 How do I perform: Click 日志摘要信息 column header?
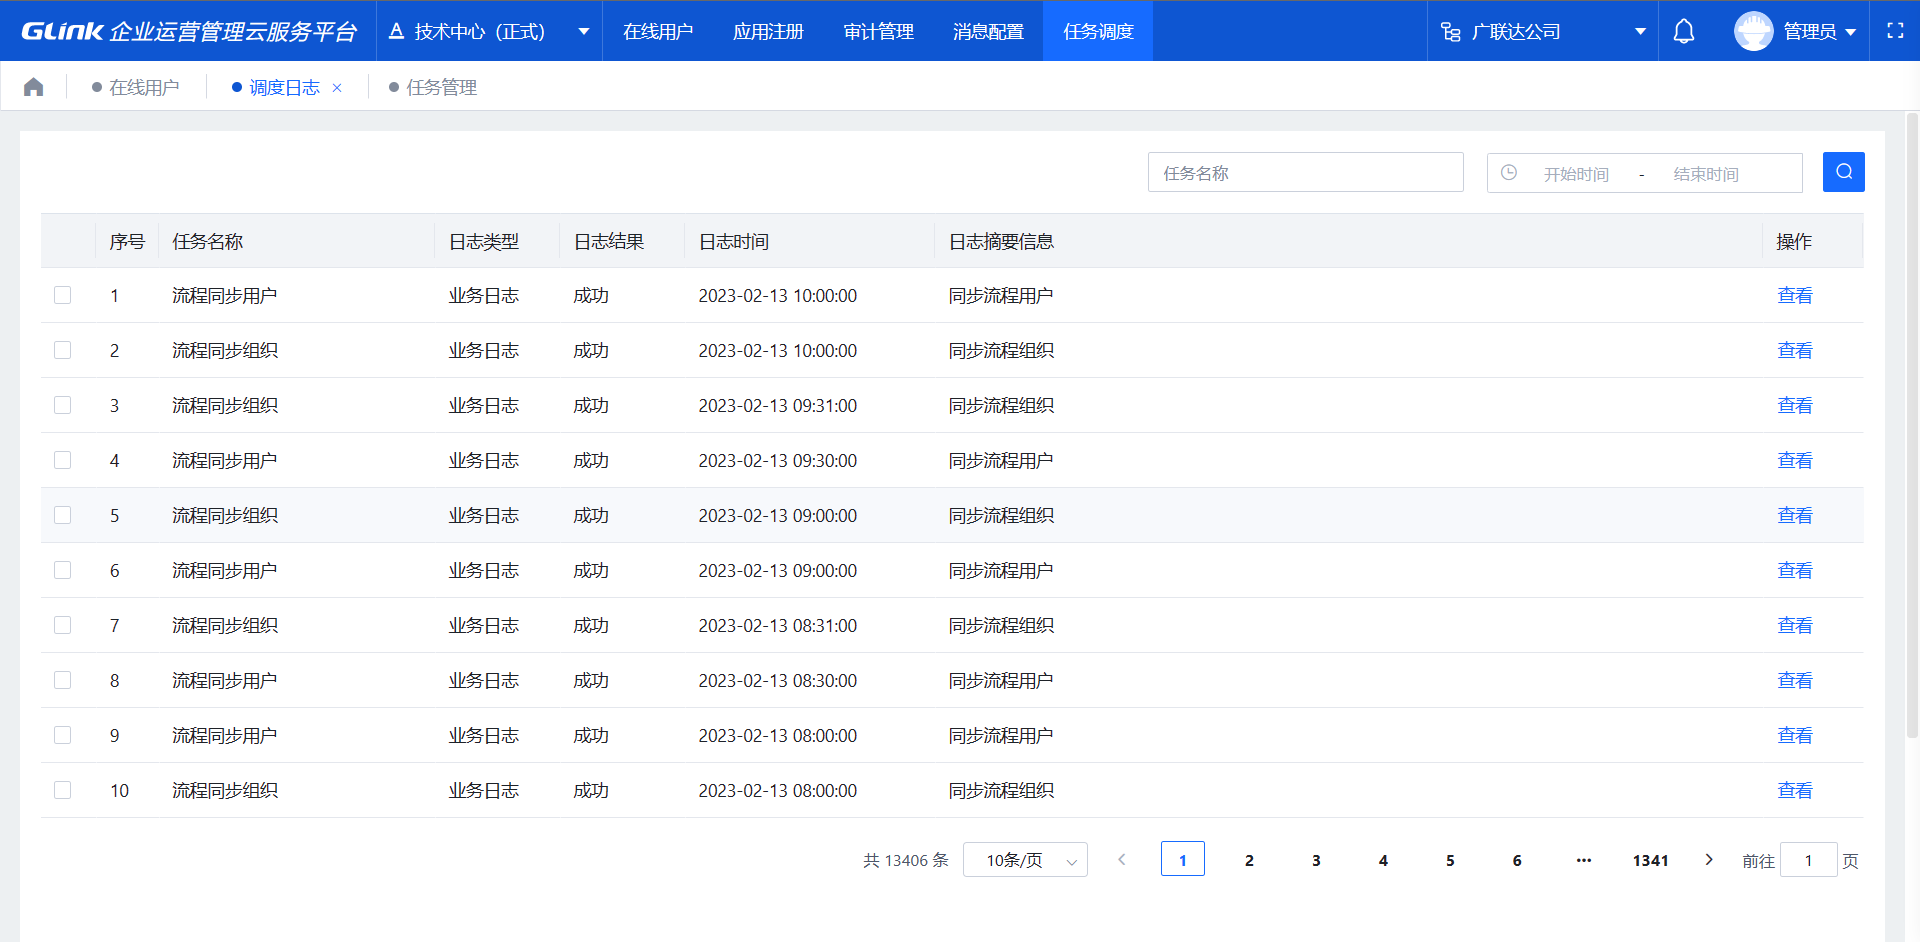[1001, 241]
